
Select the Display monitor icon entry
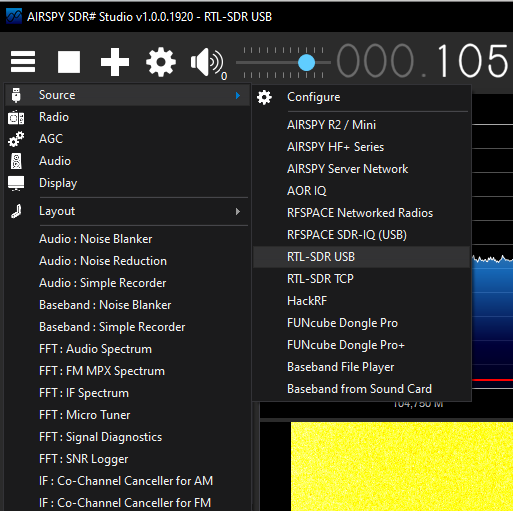point(16,183)
